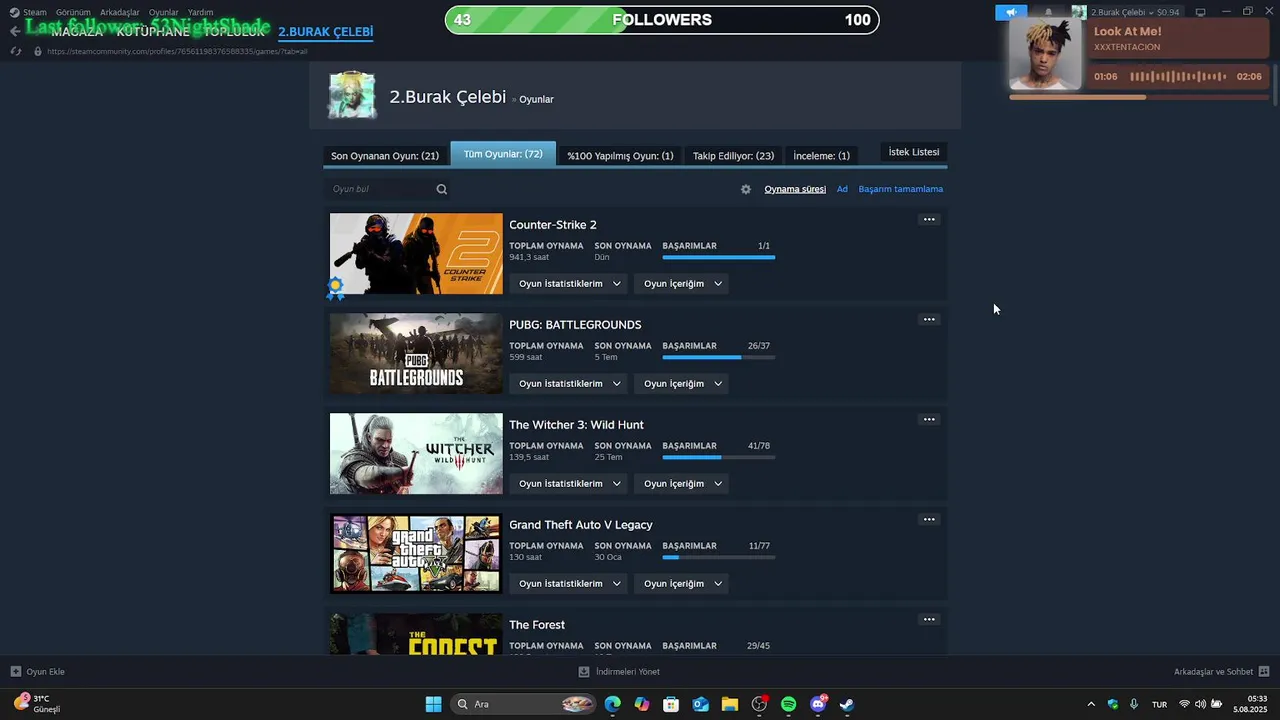
Task: Open Microsoft Edge from the taskbar
Action: [x=612, y=704]
